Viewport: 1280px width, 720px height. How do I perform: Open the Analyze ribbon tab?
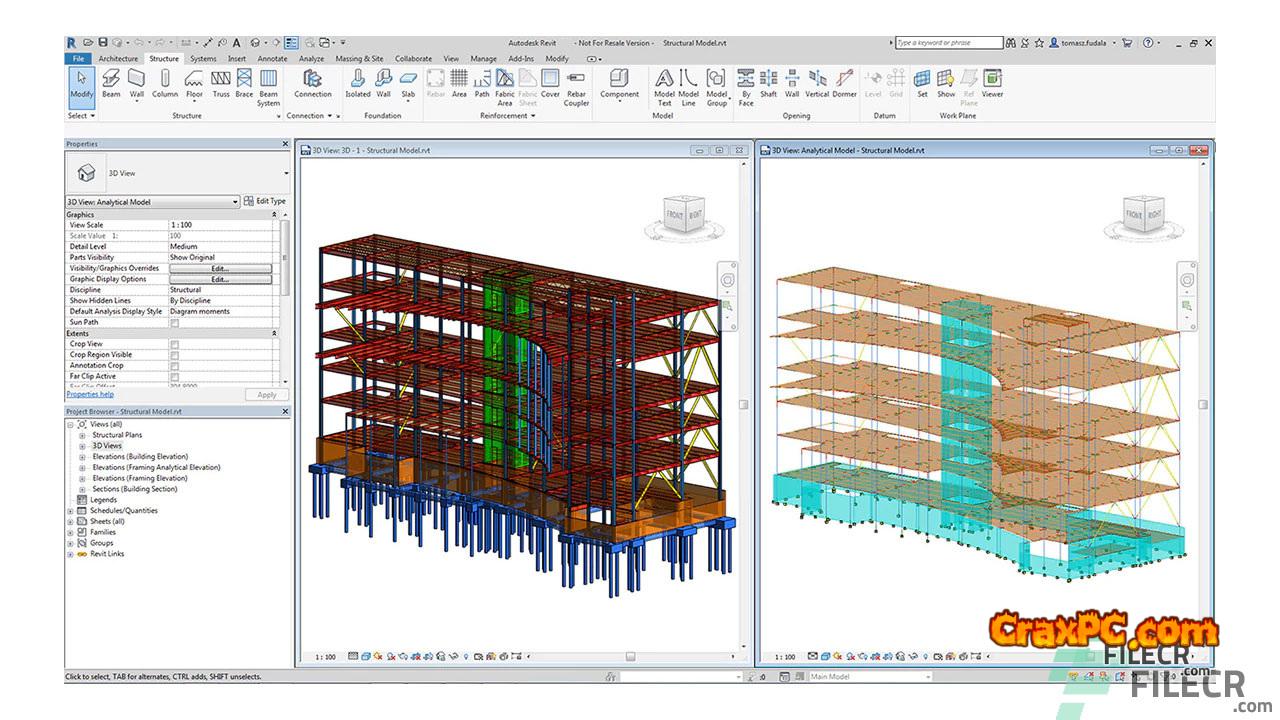(x=311, y=59)
